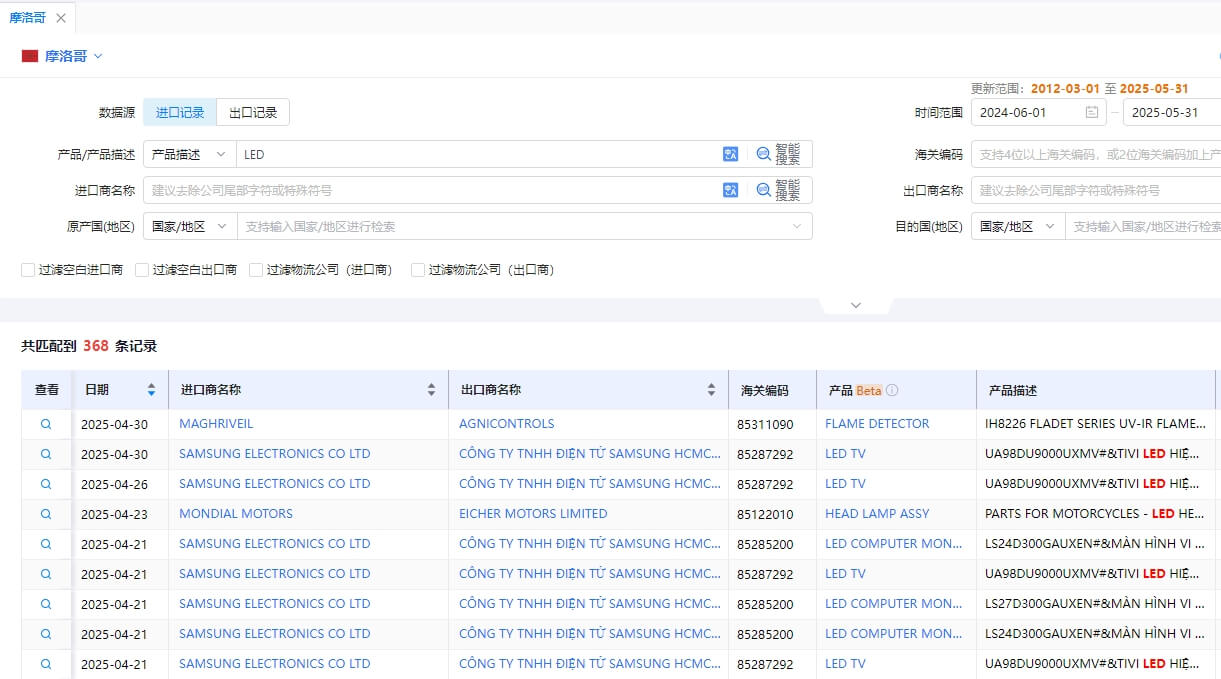Check 过滤空白出口商 checkbox
Viewport: 1221px width, 679px height.
click(x=142, y=270)
